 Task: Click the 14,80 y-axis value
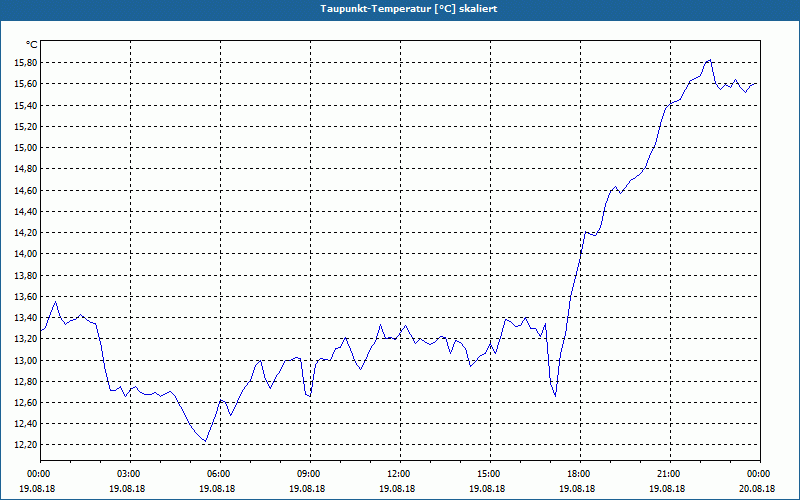pos(27,169)
